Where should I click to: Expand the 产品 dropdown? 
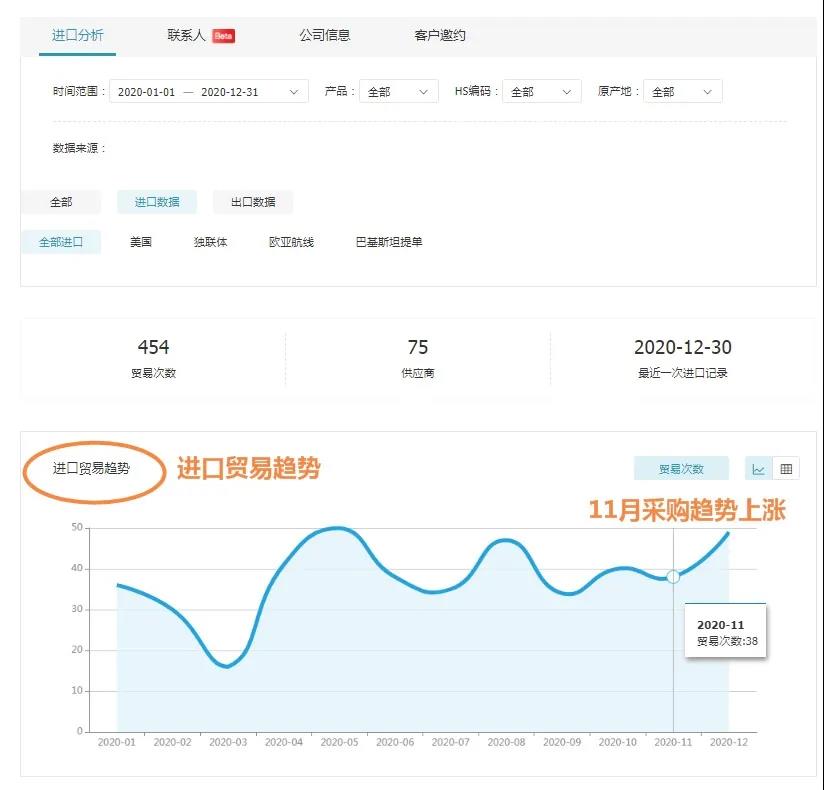(x=398, y=91)
